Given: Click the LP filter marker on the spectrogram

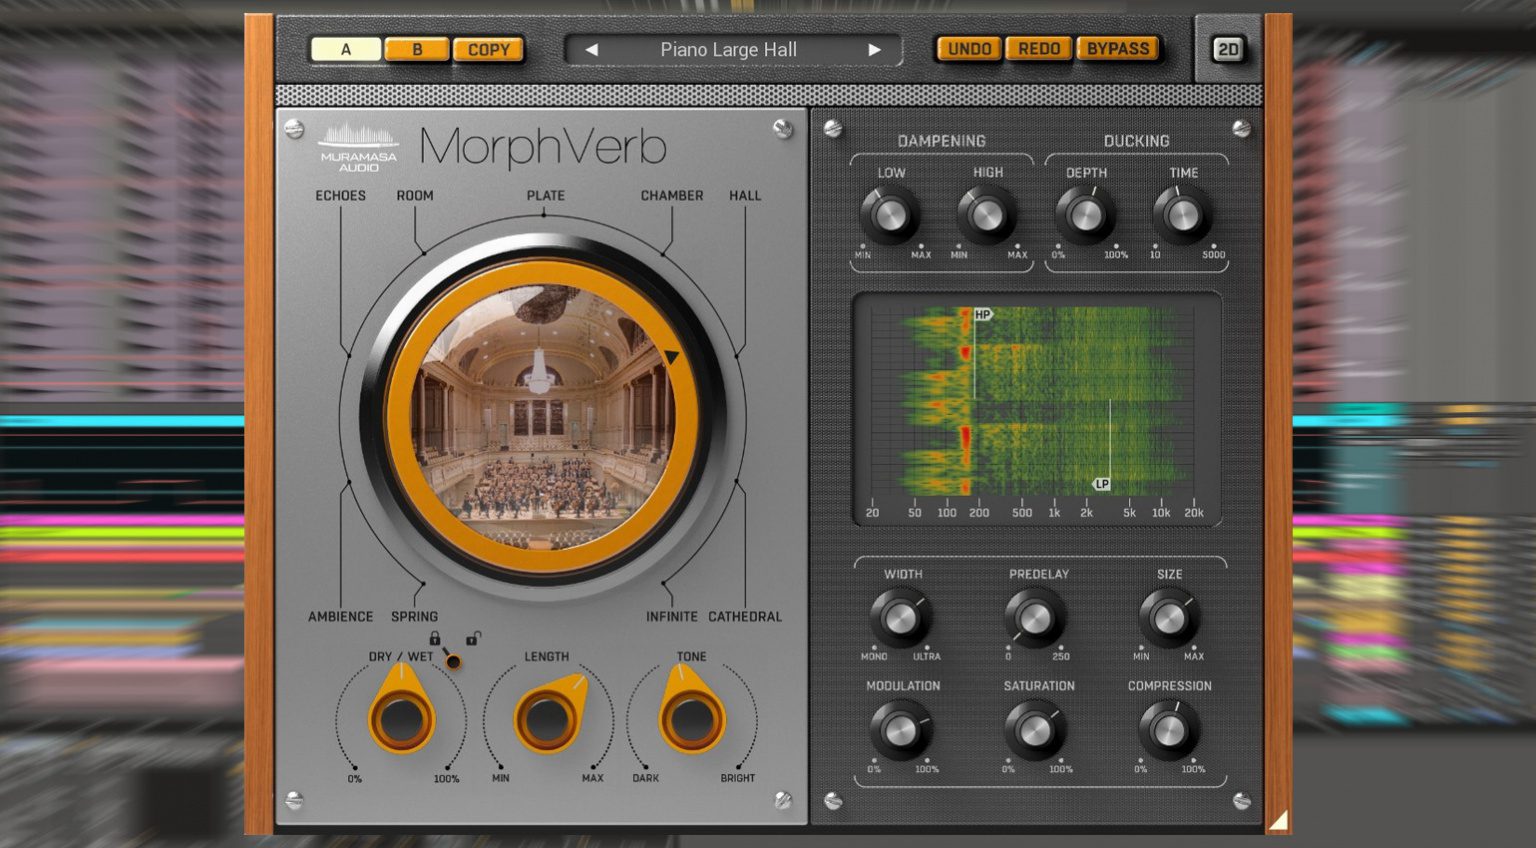Looking at the screenshot, I should (1102, 483).
